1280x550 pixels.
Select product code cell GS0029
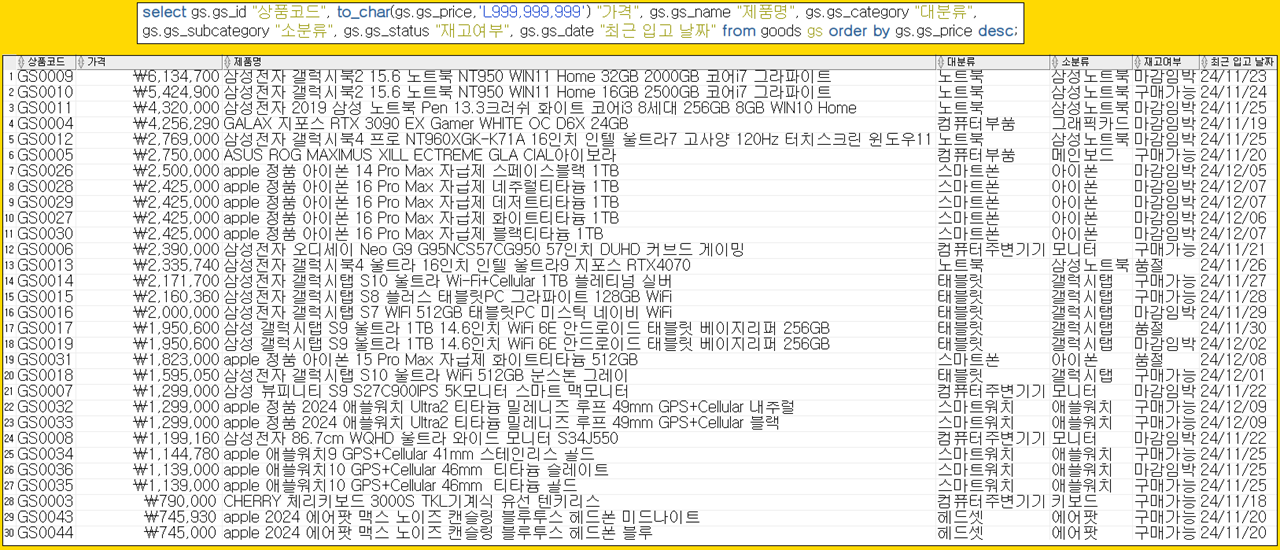click(45, 202)
